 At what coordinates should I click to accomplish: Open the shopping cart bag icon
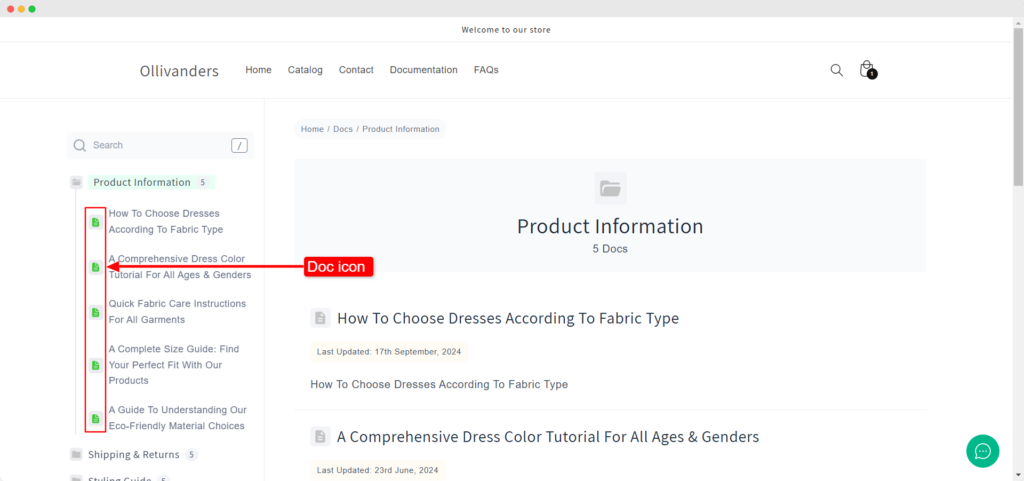[867, 69]
